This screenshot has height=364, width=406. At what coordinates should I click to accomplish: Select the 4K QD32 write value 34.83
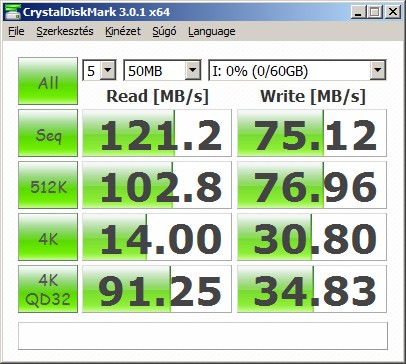(x=312, y=289)
